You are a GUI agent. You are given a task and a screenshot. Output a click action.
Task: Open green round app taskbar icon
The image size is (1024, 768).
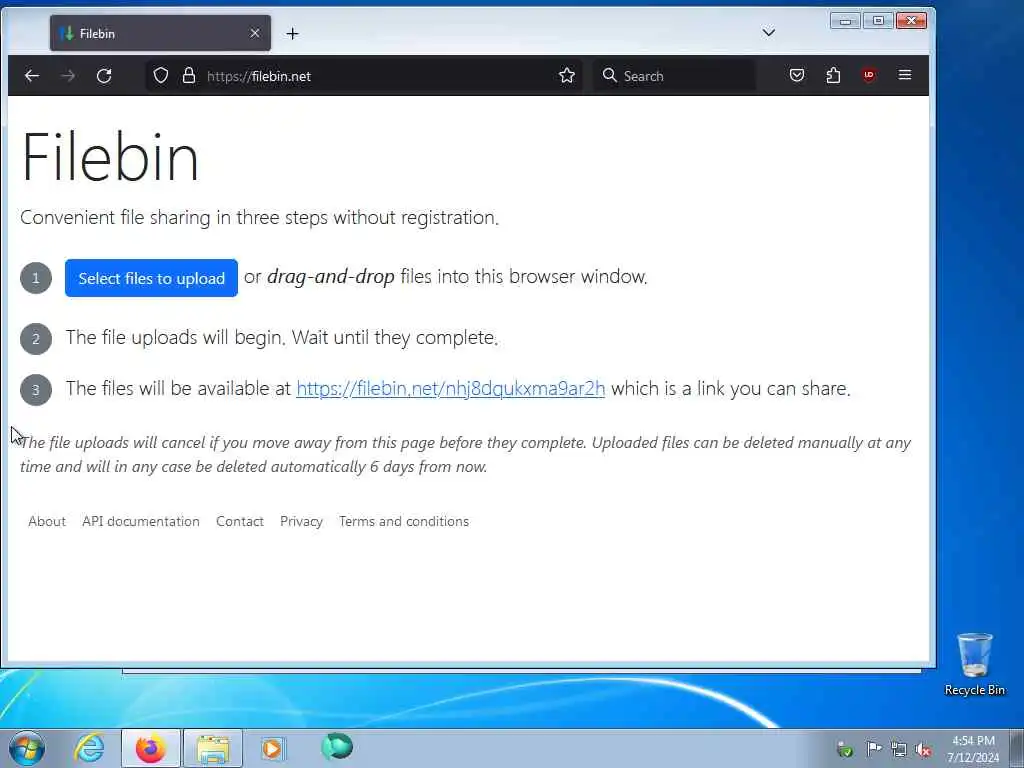click(337, 746)
